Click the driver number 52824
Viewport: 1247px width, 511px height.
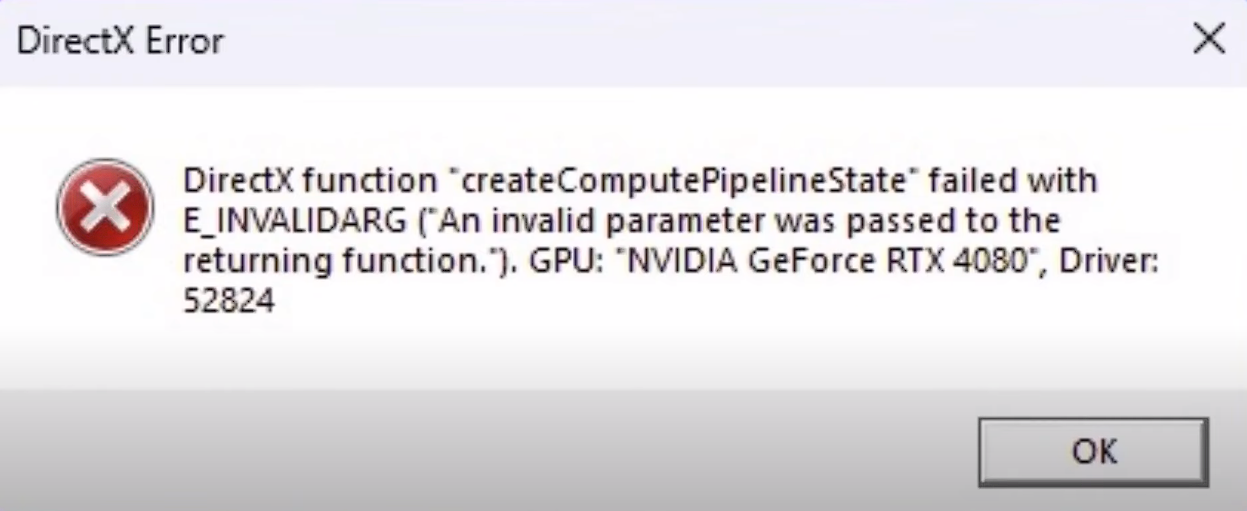(x=228, y=300)
